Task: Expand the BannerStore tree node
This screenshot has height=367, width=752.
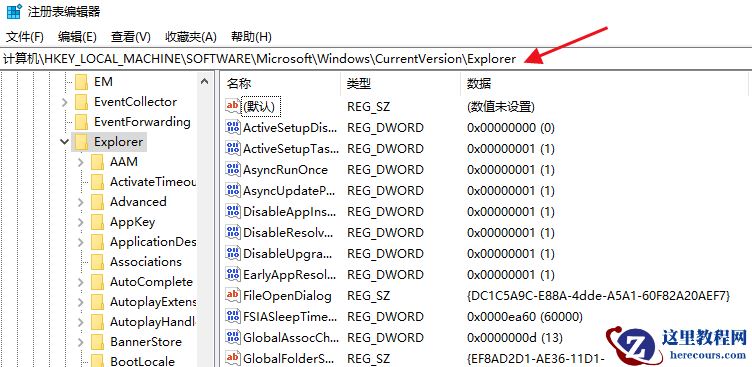Action: coord(81,342)
